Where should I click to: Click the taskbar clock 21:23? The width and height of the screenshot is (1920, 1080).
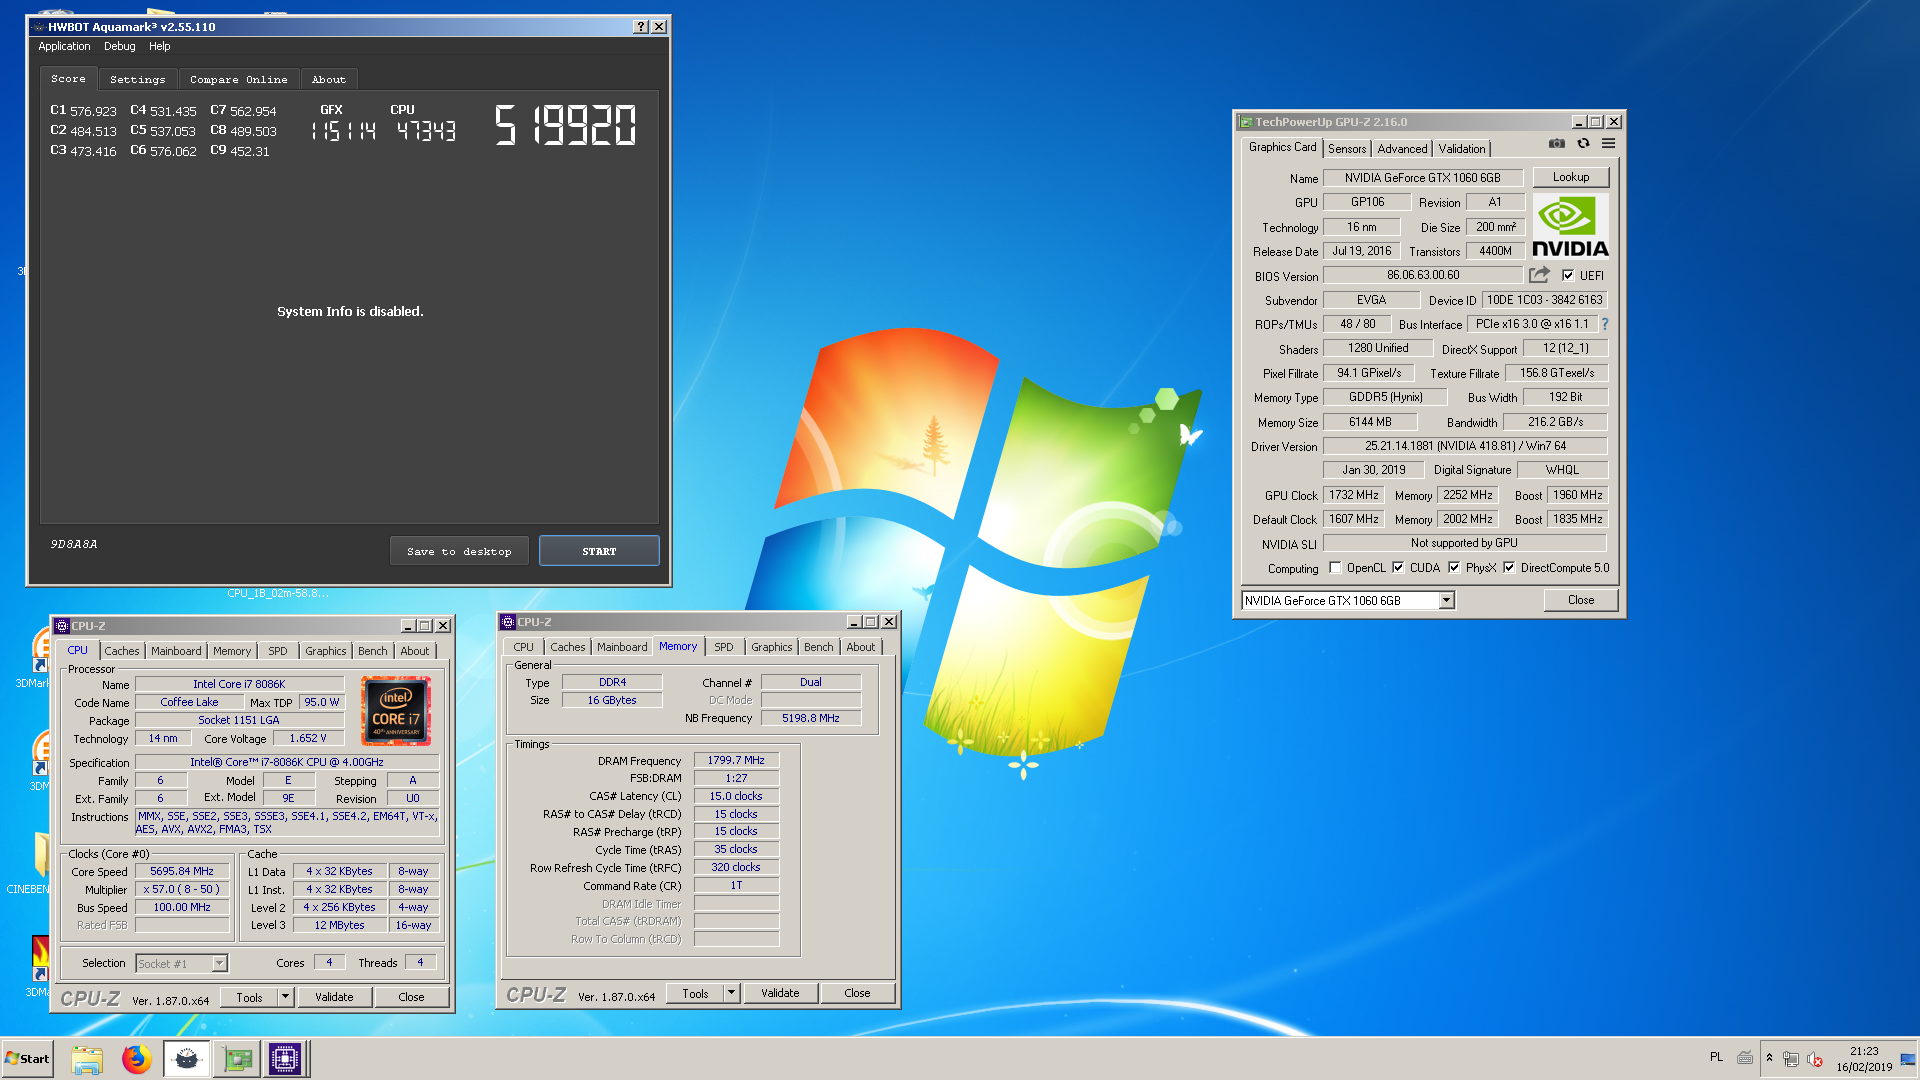1864,1051
